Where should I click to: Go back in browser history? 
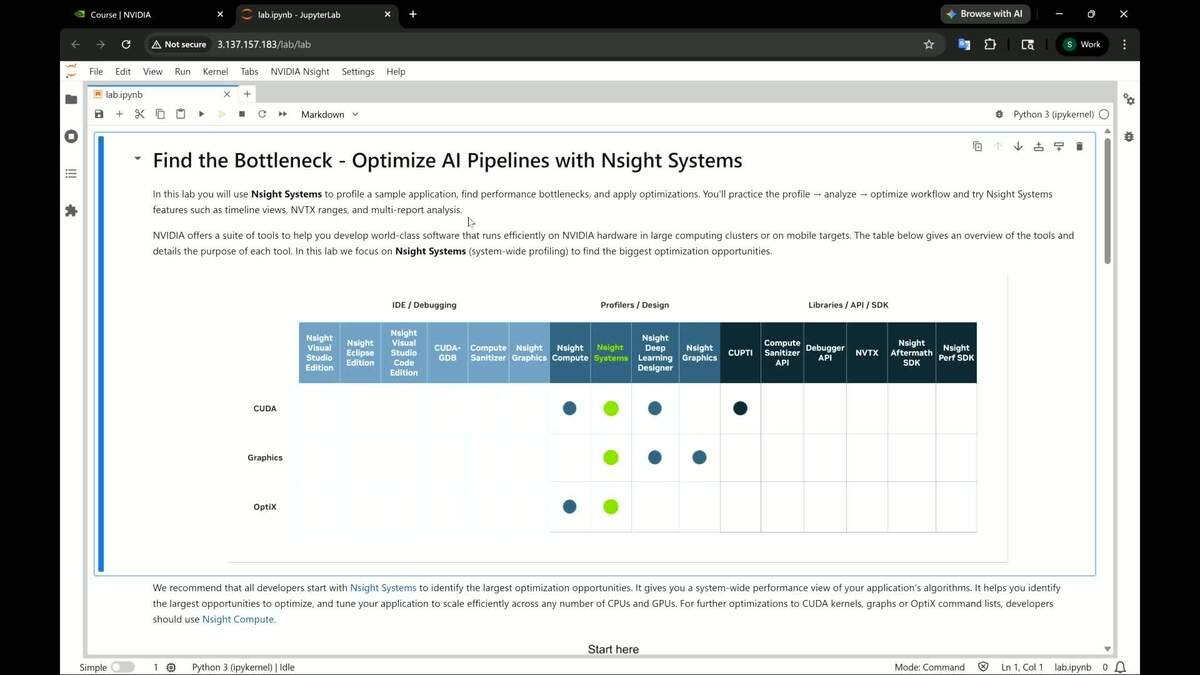click(x=75, y=44)
